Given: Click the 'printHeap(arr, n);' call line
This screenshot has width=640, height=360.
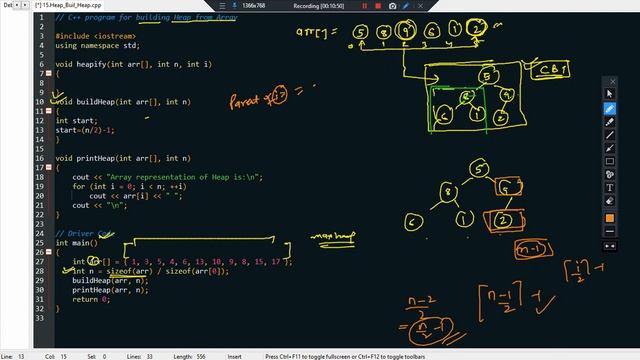Looking at the screenshot, I should pyautogui.click(x=110, y=290).
